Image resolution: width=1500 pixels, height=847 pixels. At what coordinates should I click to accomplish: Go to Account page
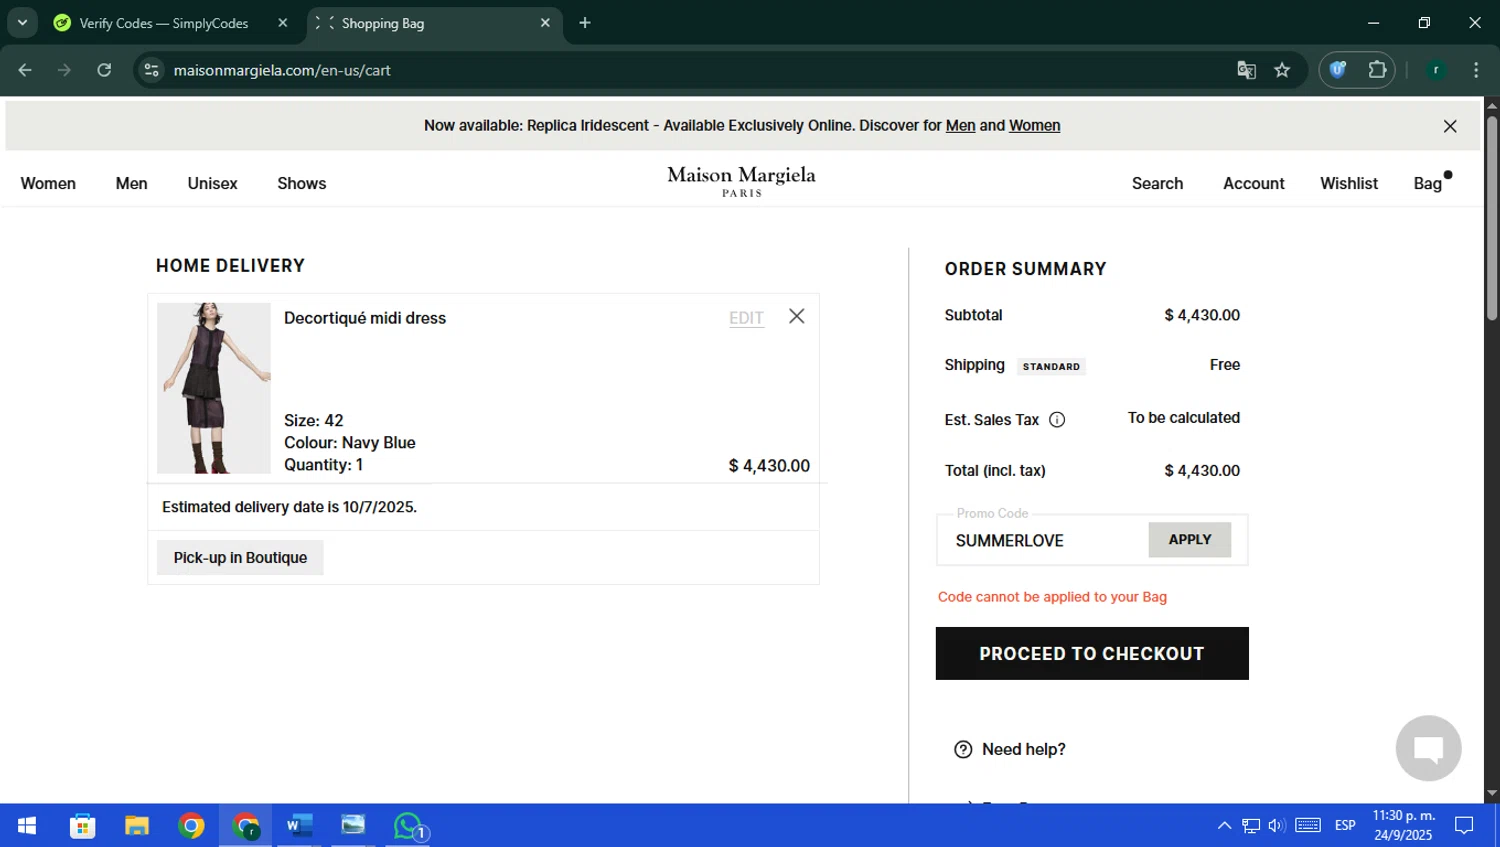[1253, 184]
